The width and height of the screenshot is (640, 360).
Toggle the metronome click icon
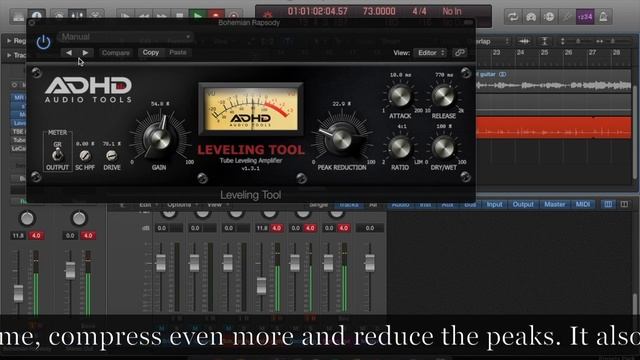603,17
